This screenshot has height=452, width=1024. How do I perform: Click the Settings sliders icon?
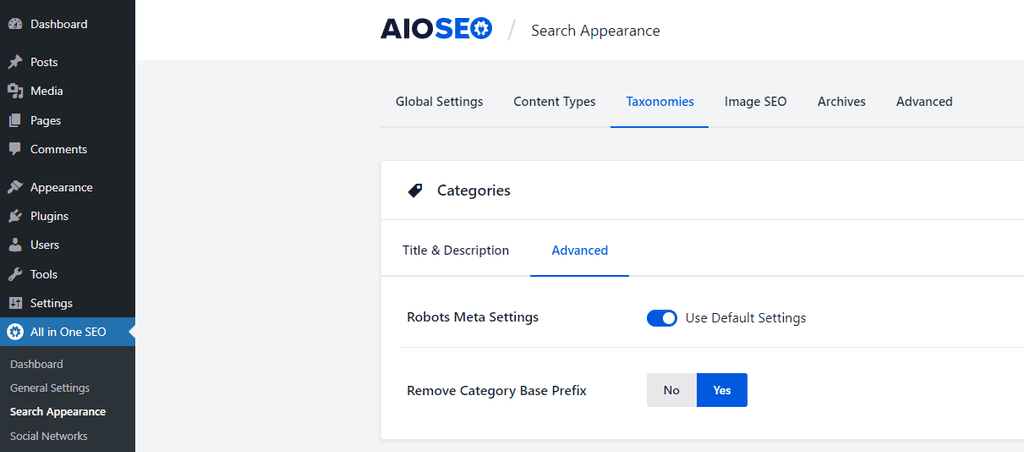click(15, 303)
